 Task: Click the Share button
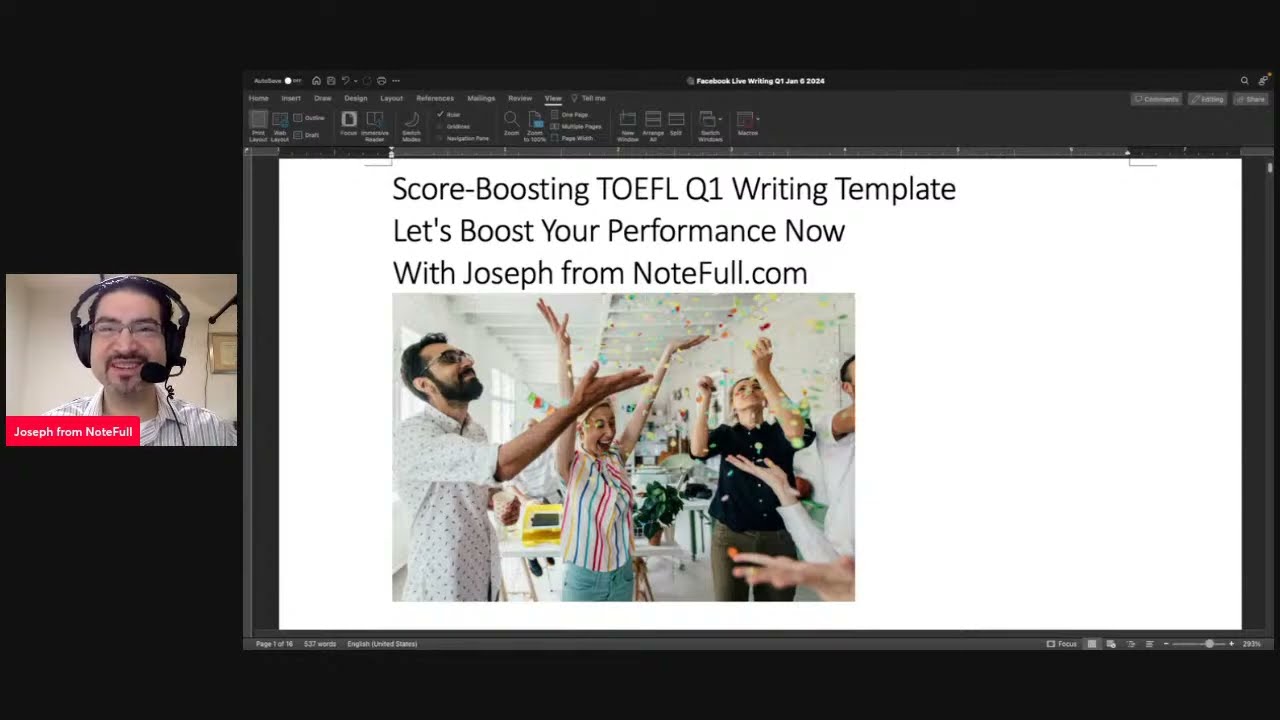click(1251, 99)
